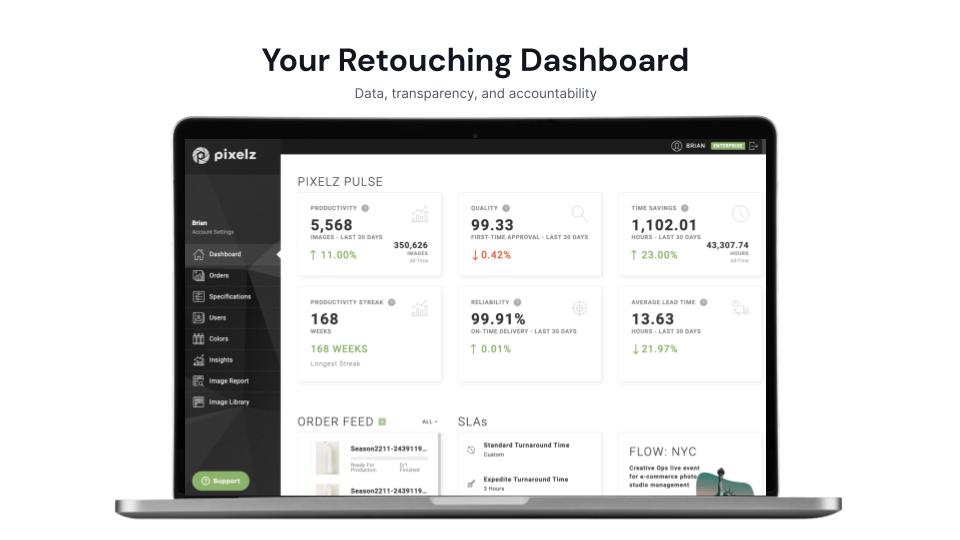Click the info icon beside Quality
The image size is (960, 540).
(x=506, y=208)
